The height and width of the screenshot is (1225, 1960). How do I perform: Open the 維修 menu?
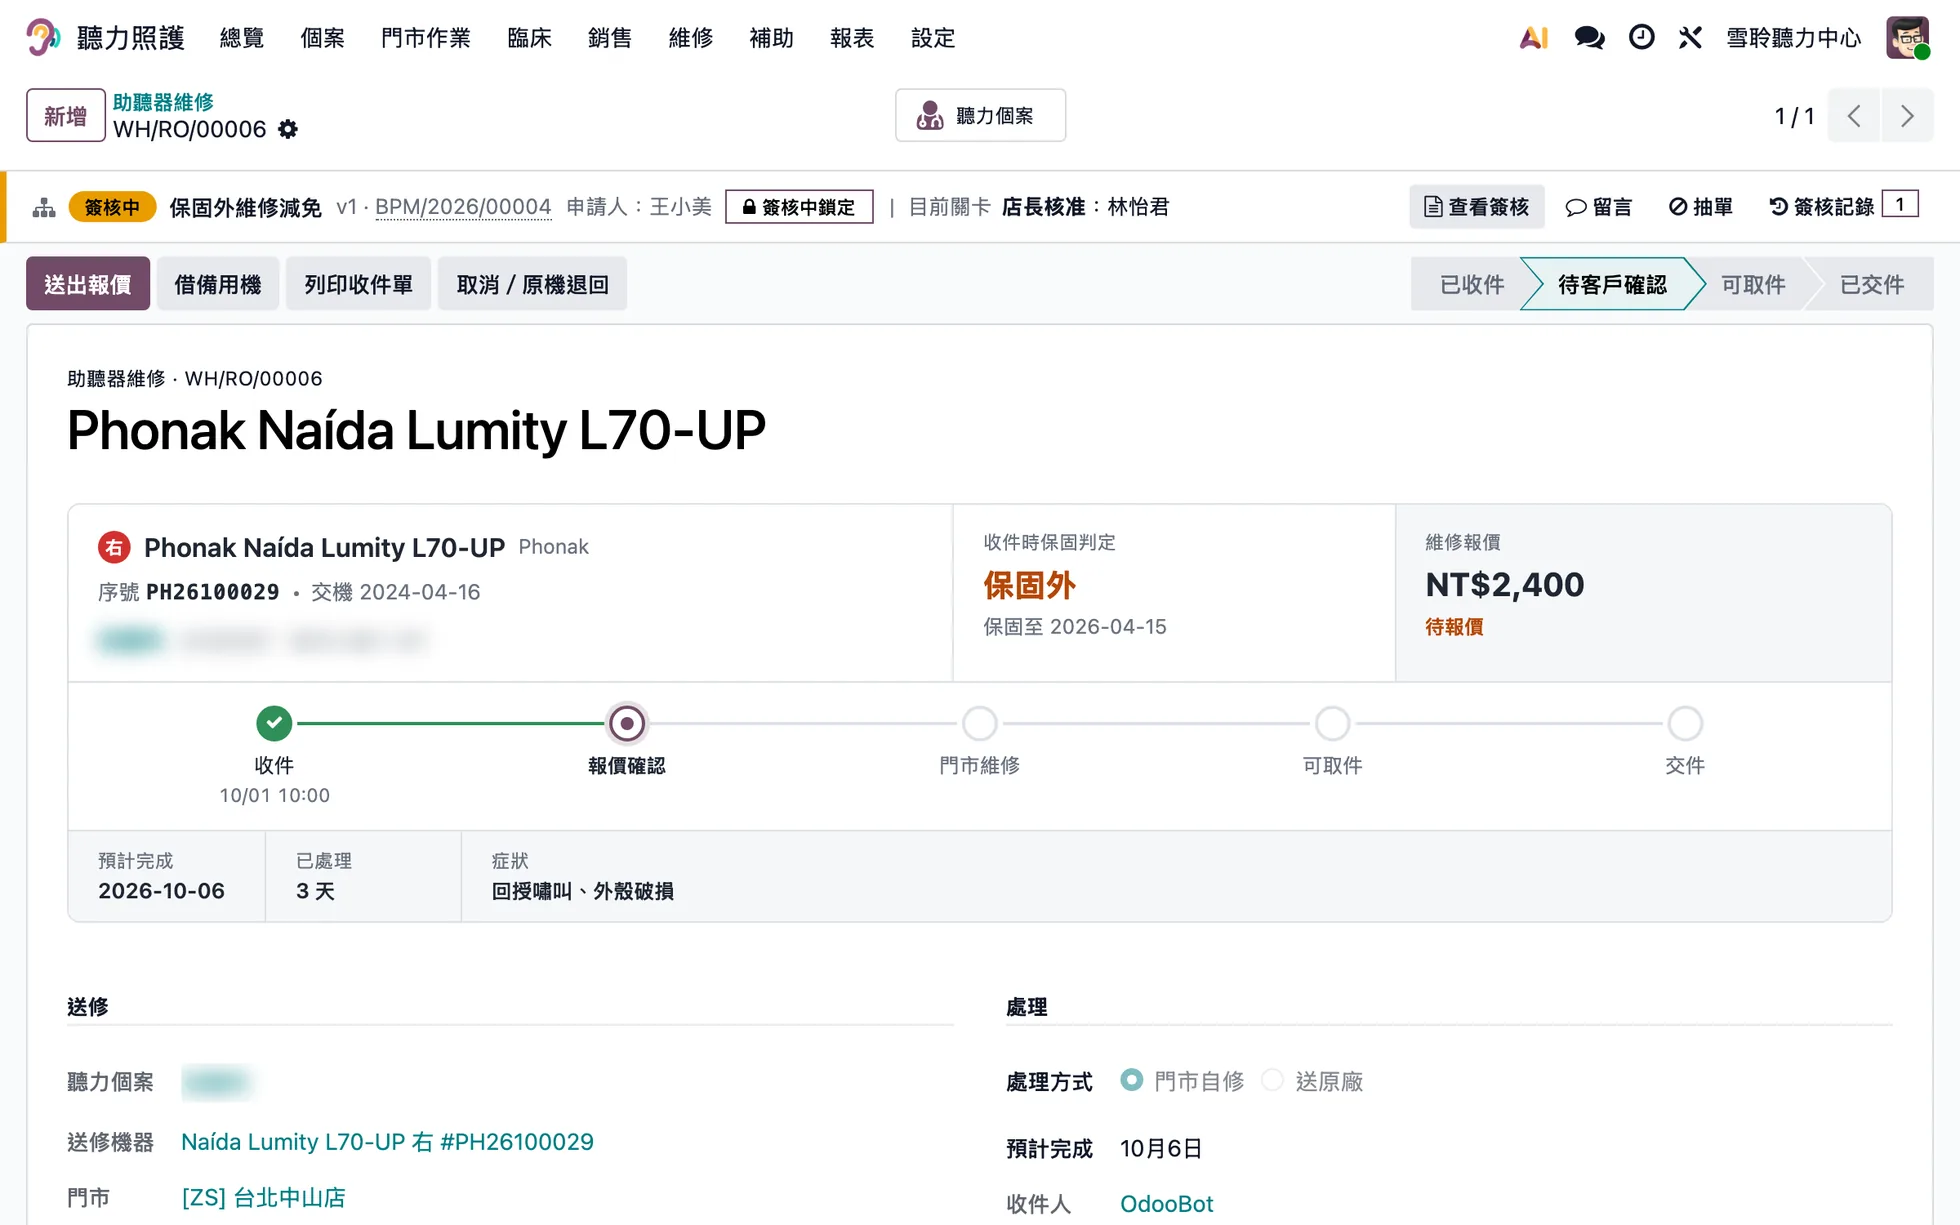click(x=691, y=38)
